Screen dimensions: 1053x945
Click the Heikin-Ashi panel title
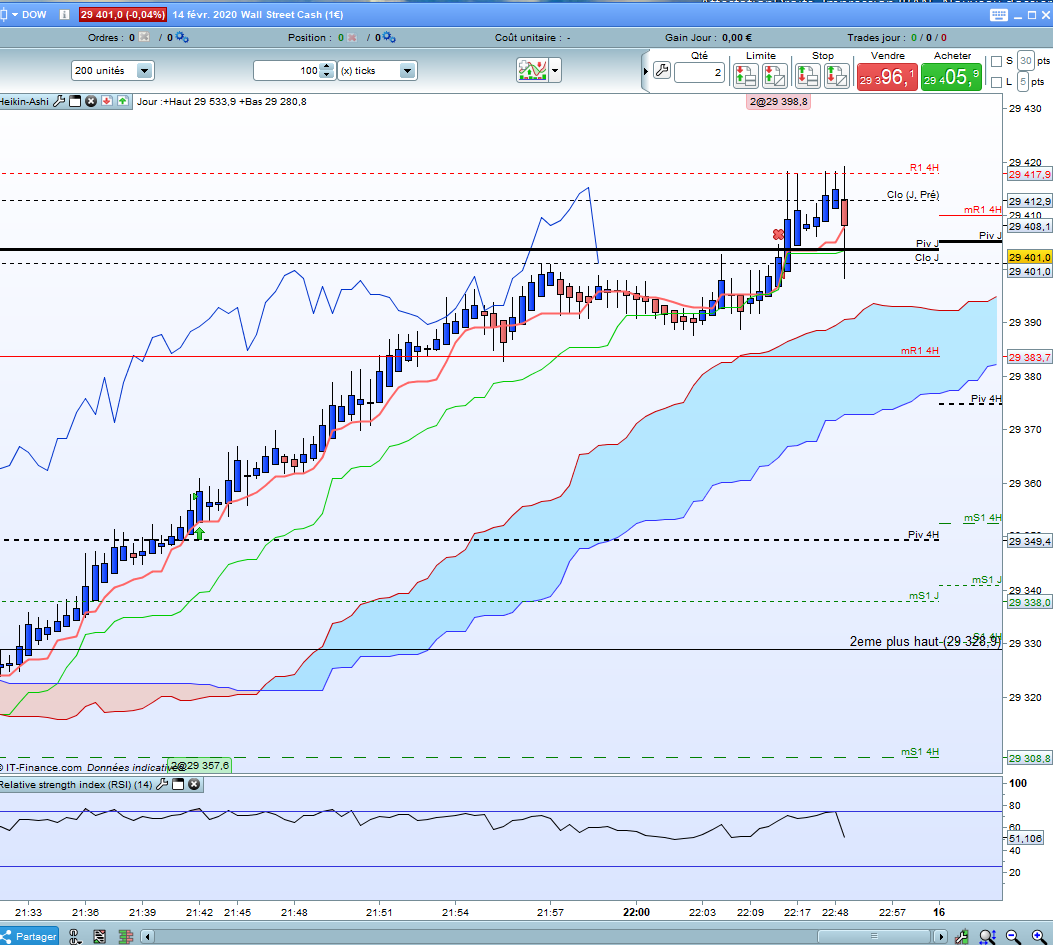pyautogui.click(x=24, y=101)
